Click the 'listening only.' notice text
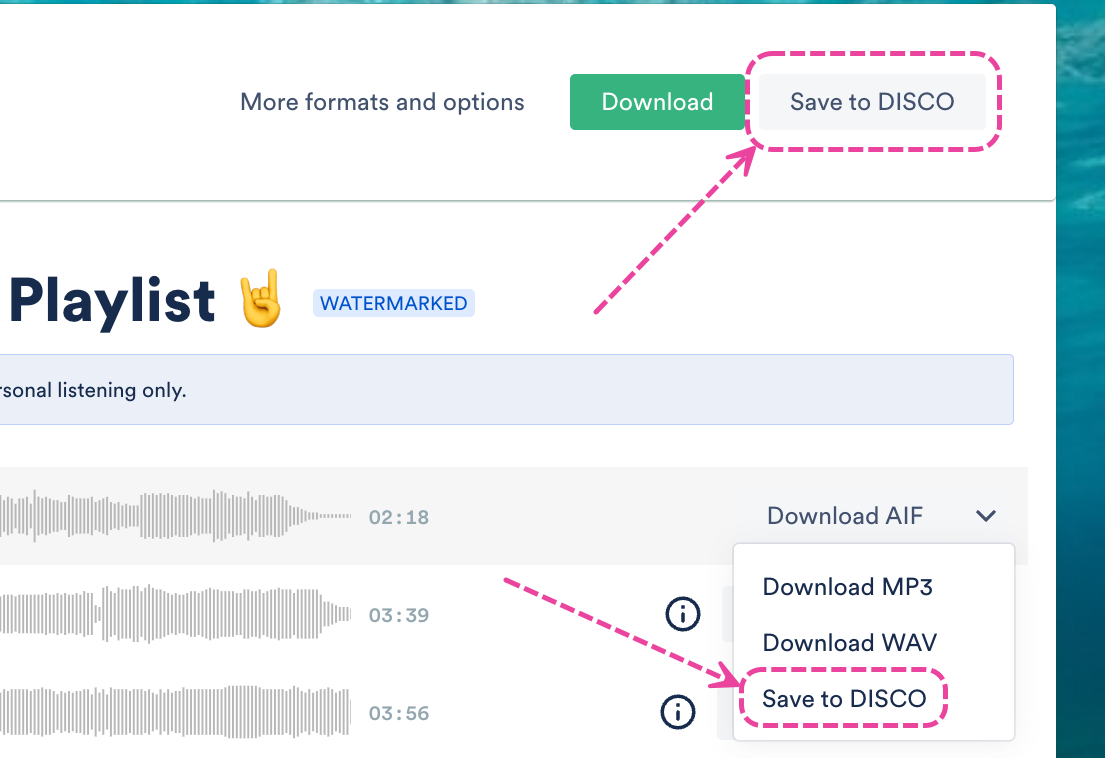Screen dimensions: 1105x758 click(x=122, y=390)
